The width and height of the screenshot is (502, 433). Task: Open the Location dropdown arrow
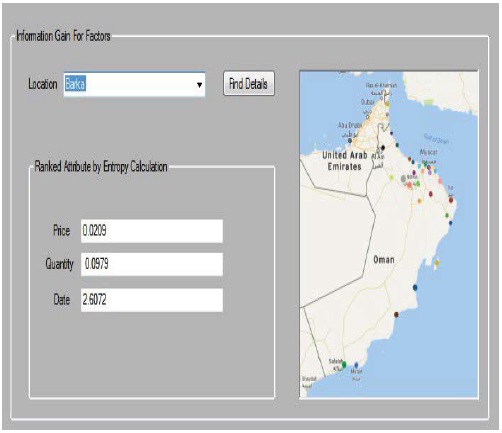199,85
